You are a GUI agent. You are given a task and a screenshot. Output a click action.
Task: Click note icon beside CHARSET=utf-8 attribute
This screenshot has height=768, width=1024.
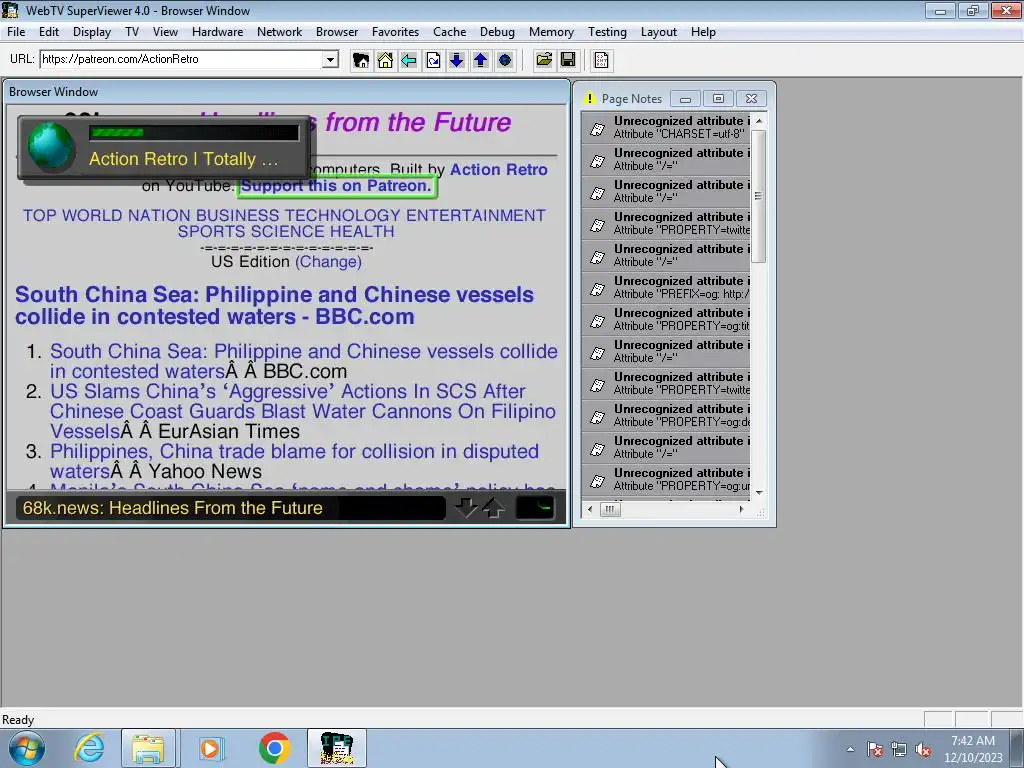click(597, 129)
